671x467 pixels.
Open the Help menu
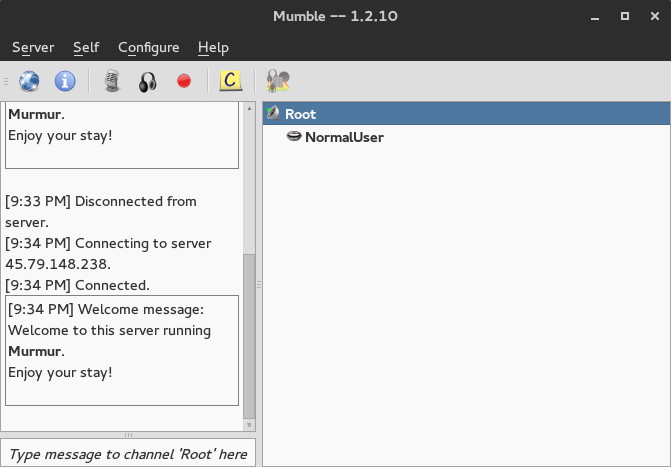tap(213, 47)
